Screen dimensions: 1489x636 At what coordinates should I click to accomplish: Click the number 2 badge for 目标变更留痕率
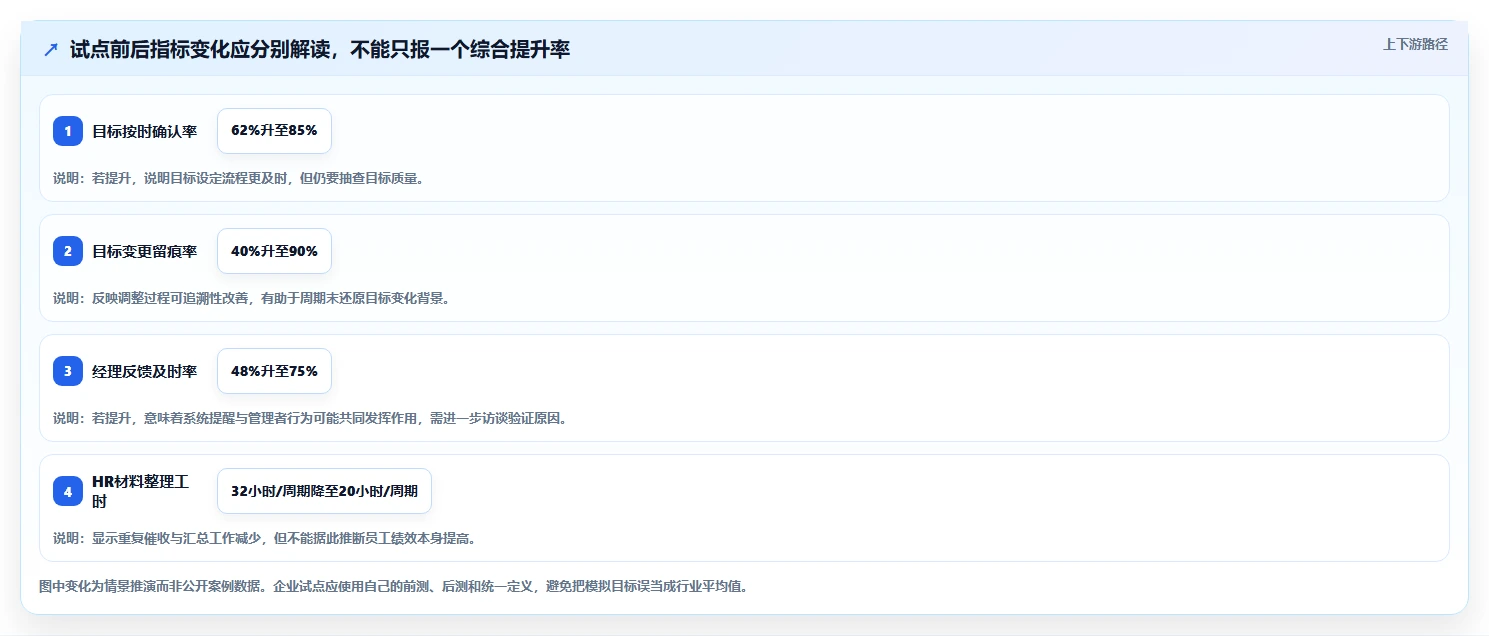(x=68, y=251)
